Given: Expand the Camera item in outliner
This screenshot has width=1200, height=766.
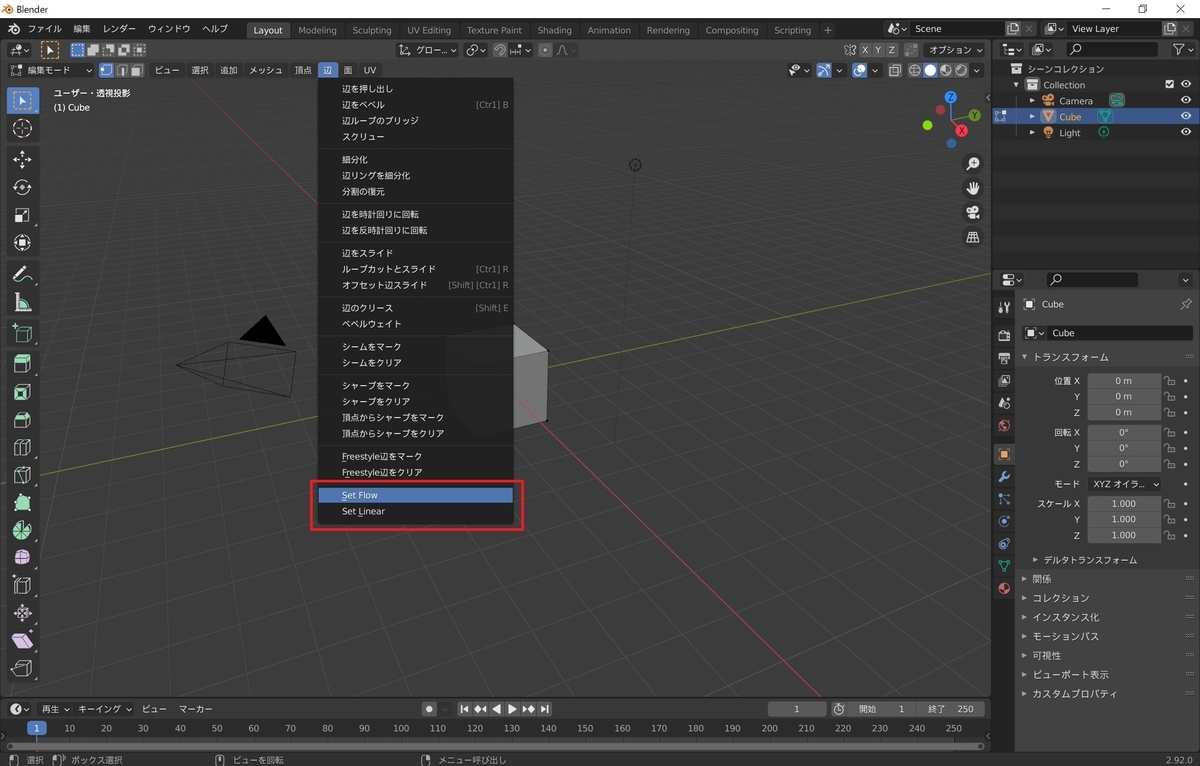Looking at the screenshot, I should pos(1033,101).
